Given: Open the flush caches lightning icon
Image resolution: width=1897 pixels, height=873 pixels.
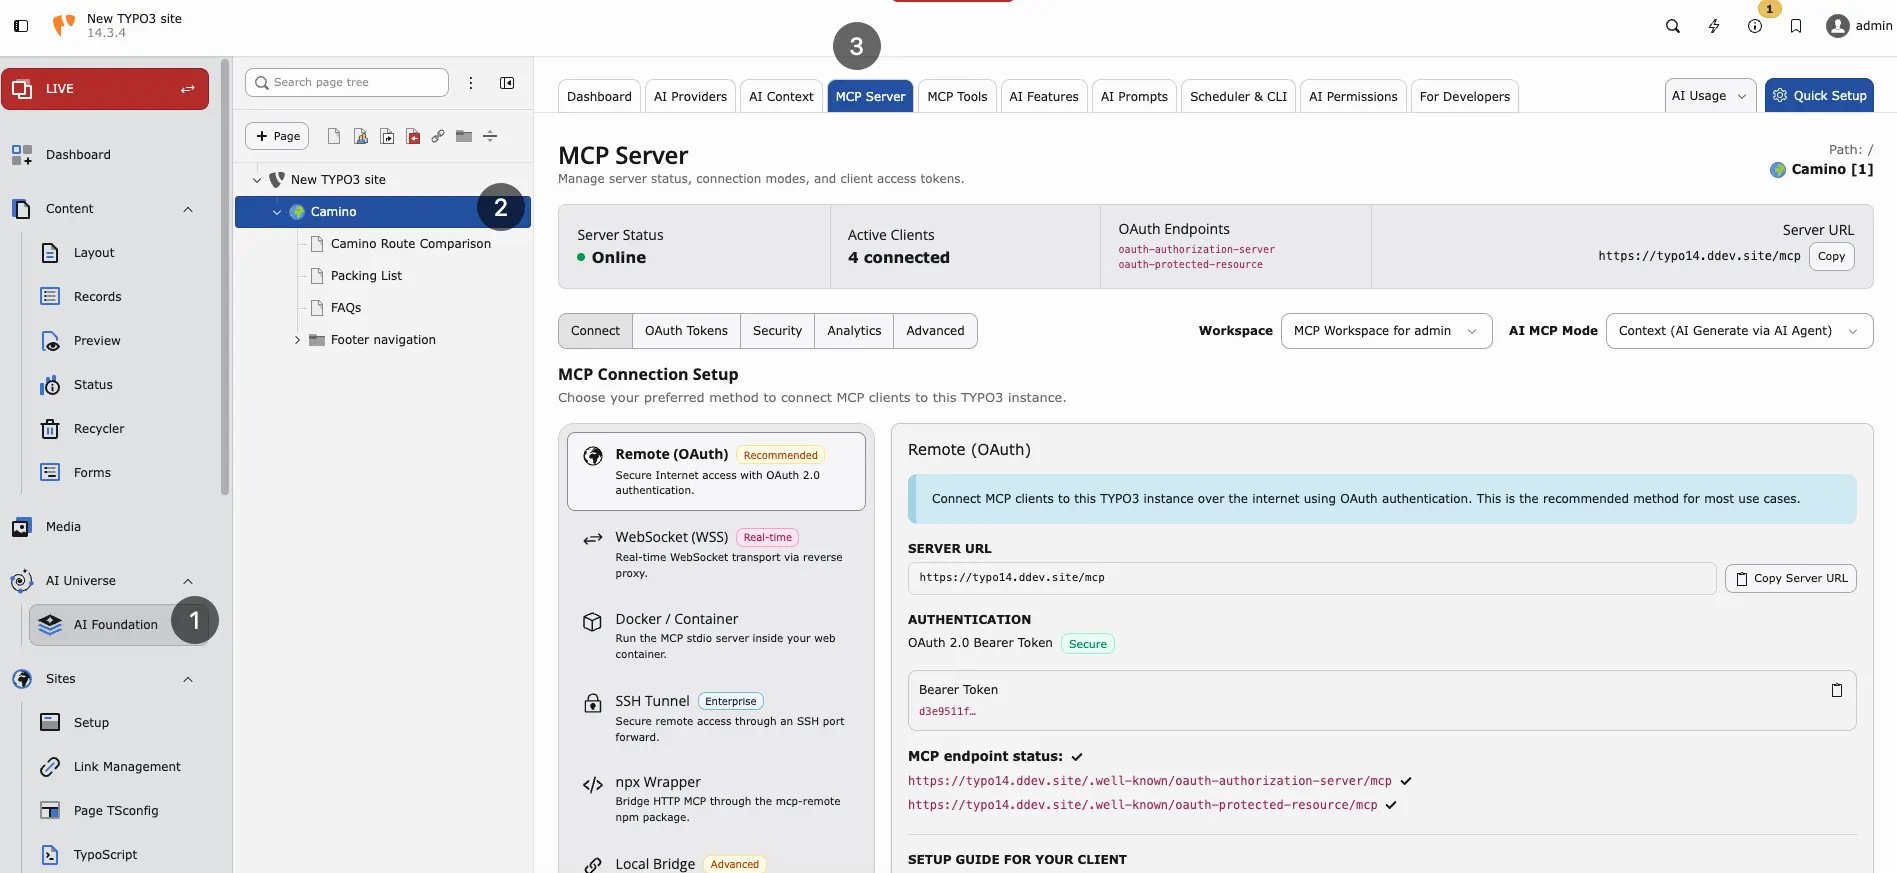Looking at the screenshot, I should click(1714, 26).
